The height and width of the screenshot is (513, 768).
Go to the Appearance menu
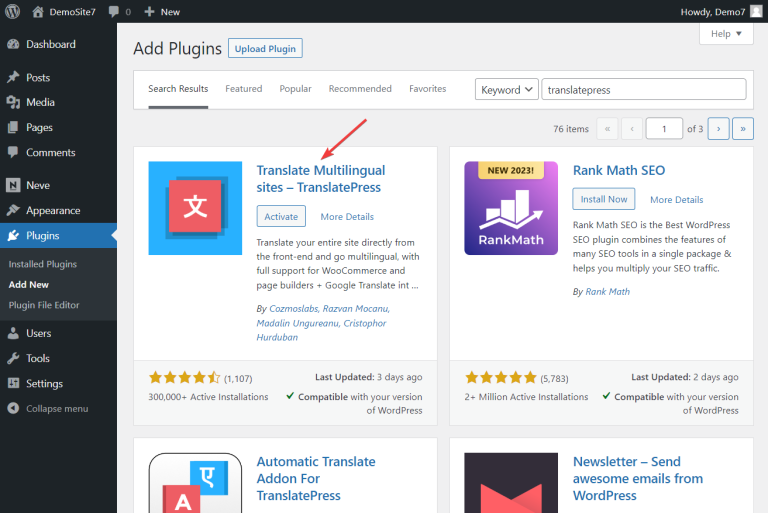coord(53,211)
